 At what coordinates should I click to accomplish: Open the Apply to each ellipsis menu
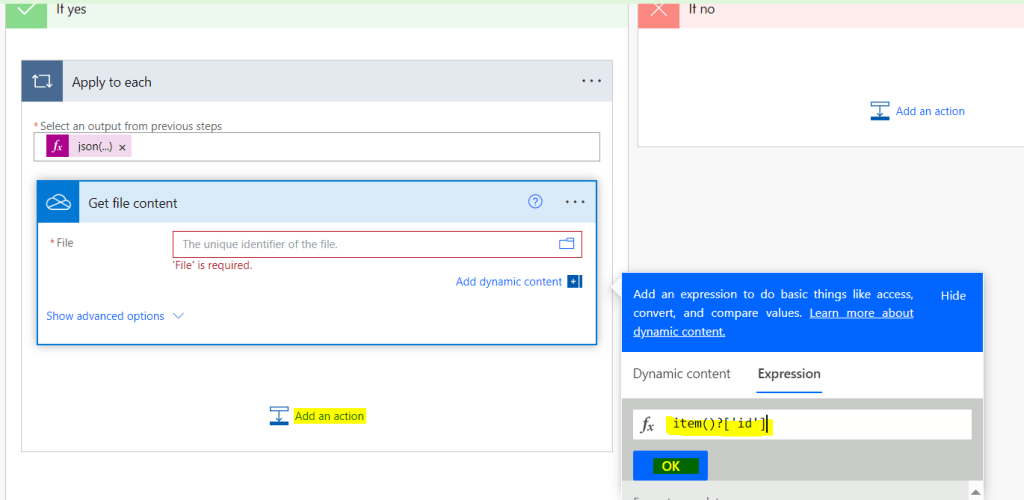(x=591, y=81)
